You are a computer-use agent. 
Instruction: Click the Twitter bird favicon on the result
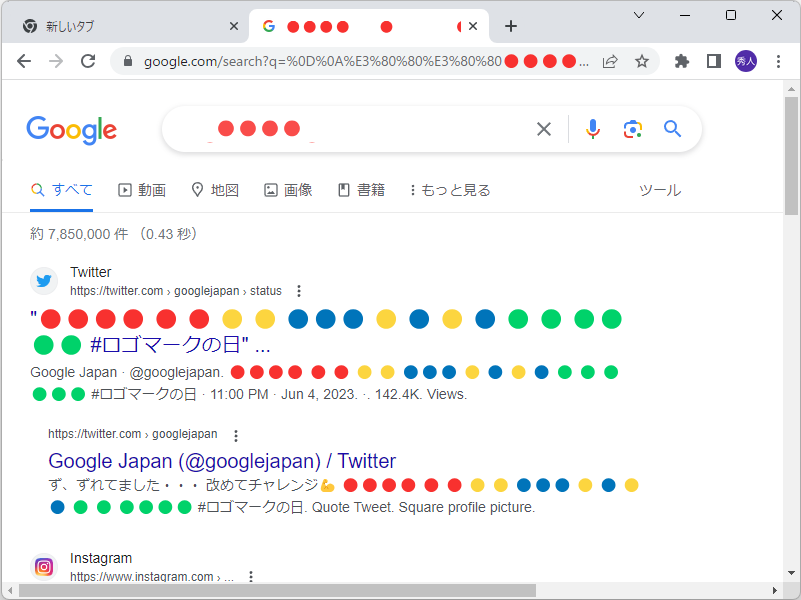point(43,280)
